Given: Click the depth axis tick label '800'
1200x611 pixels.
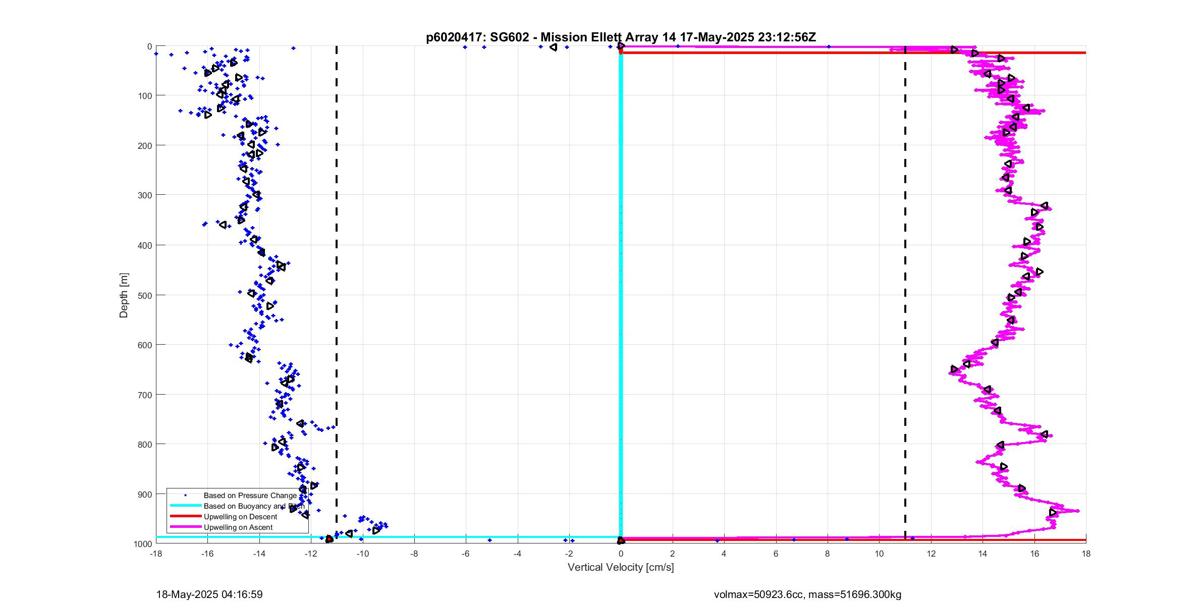Looking at the screenshot, I should 144,444.
